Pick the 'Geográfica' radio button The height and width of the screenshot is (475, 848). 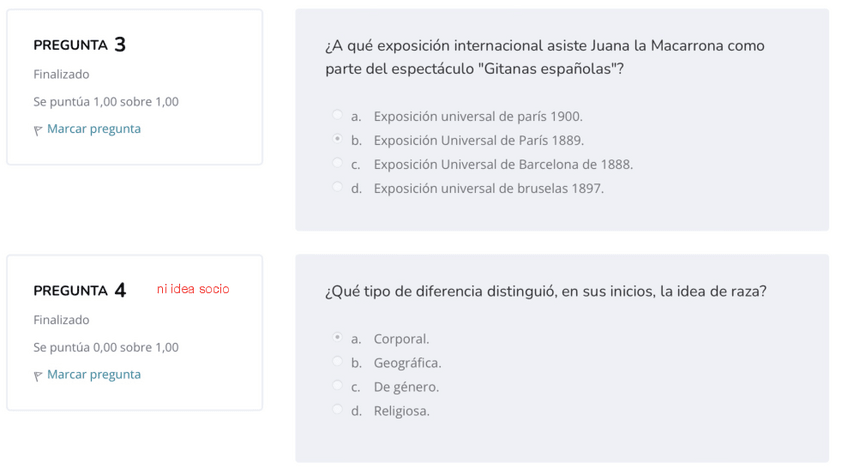pyautogui.click(x=338, y=363)
